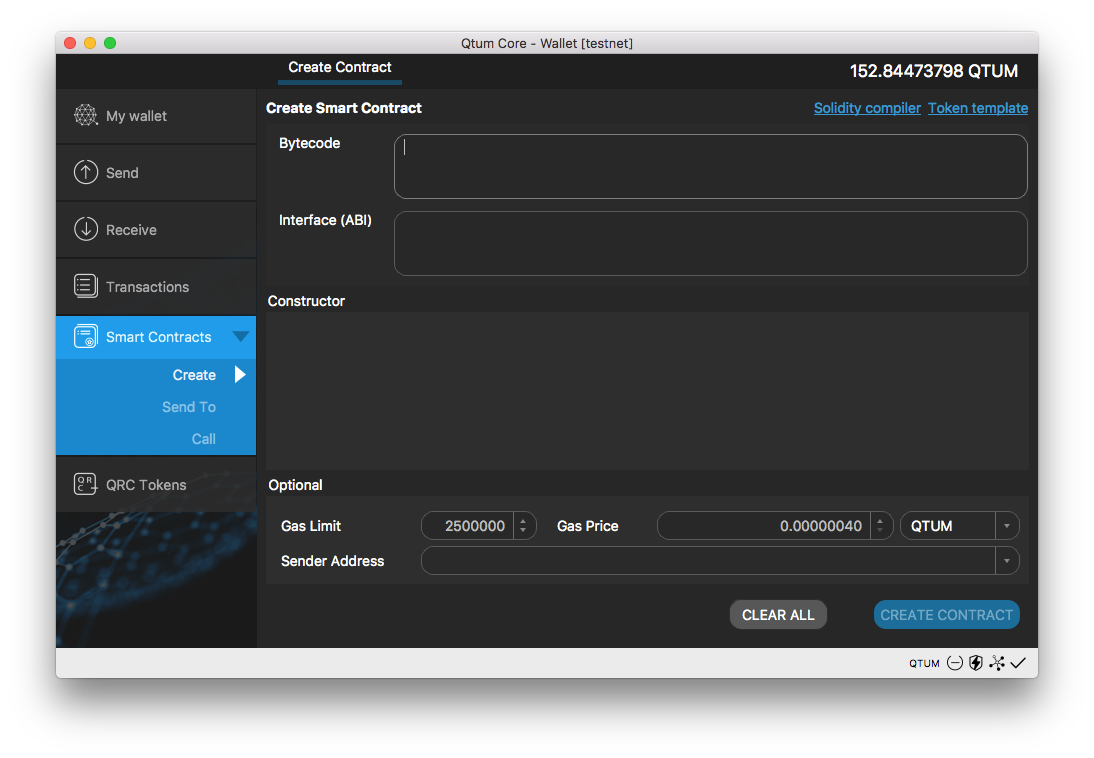
Task: Click the Bytecode label
Action: coord(309,143)
